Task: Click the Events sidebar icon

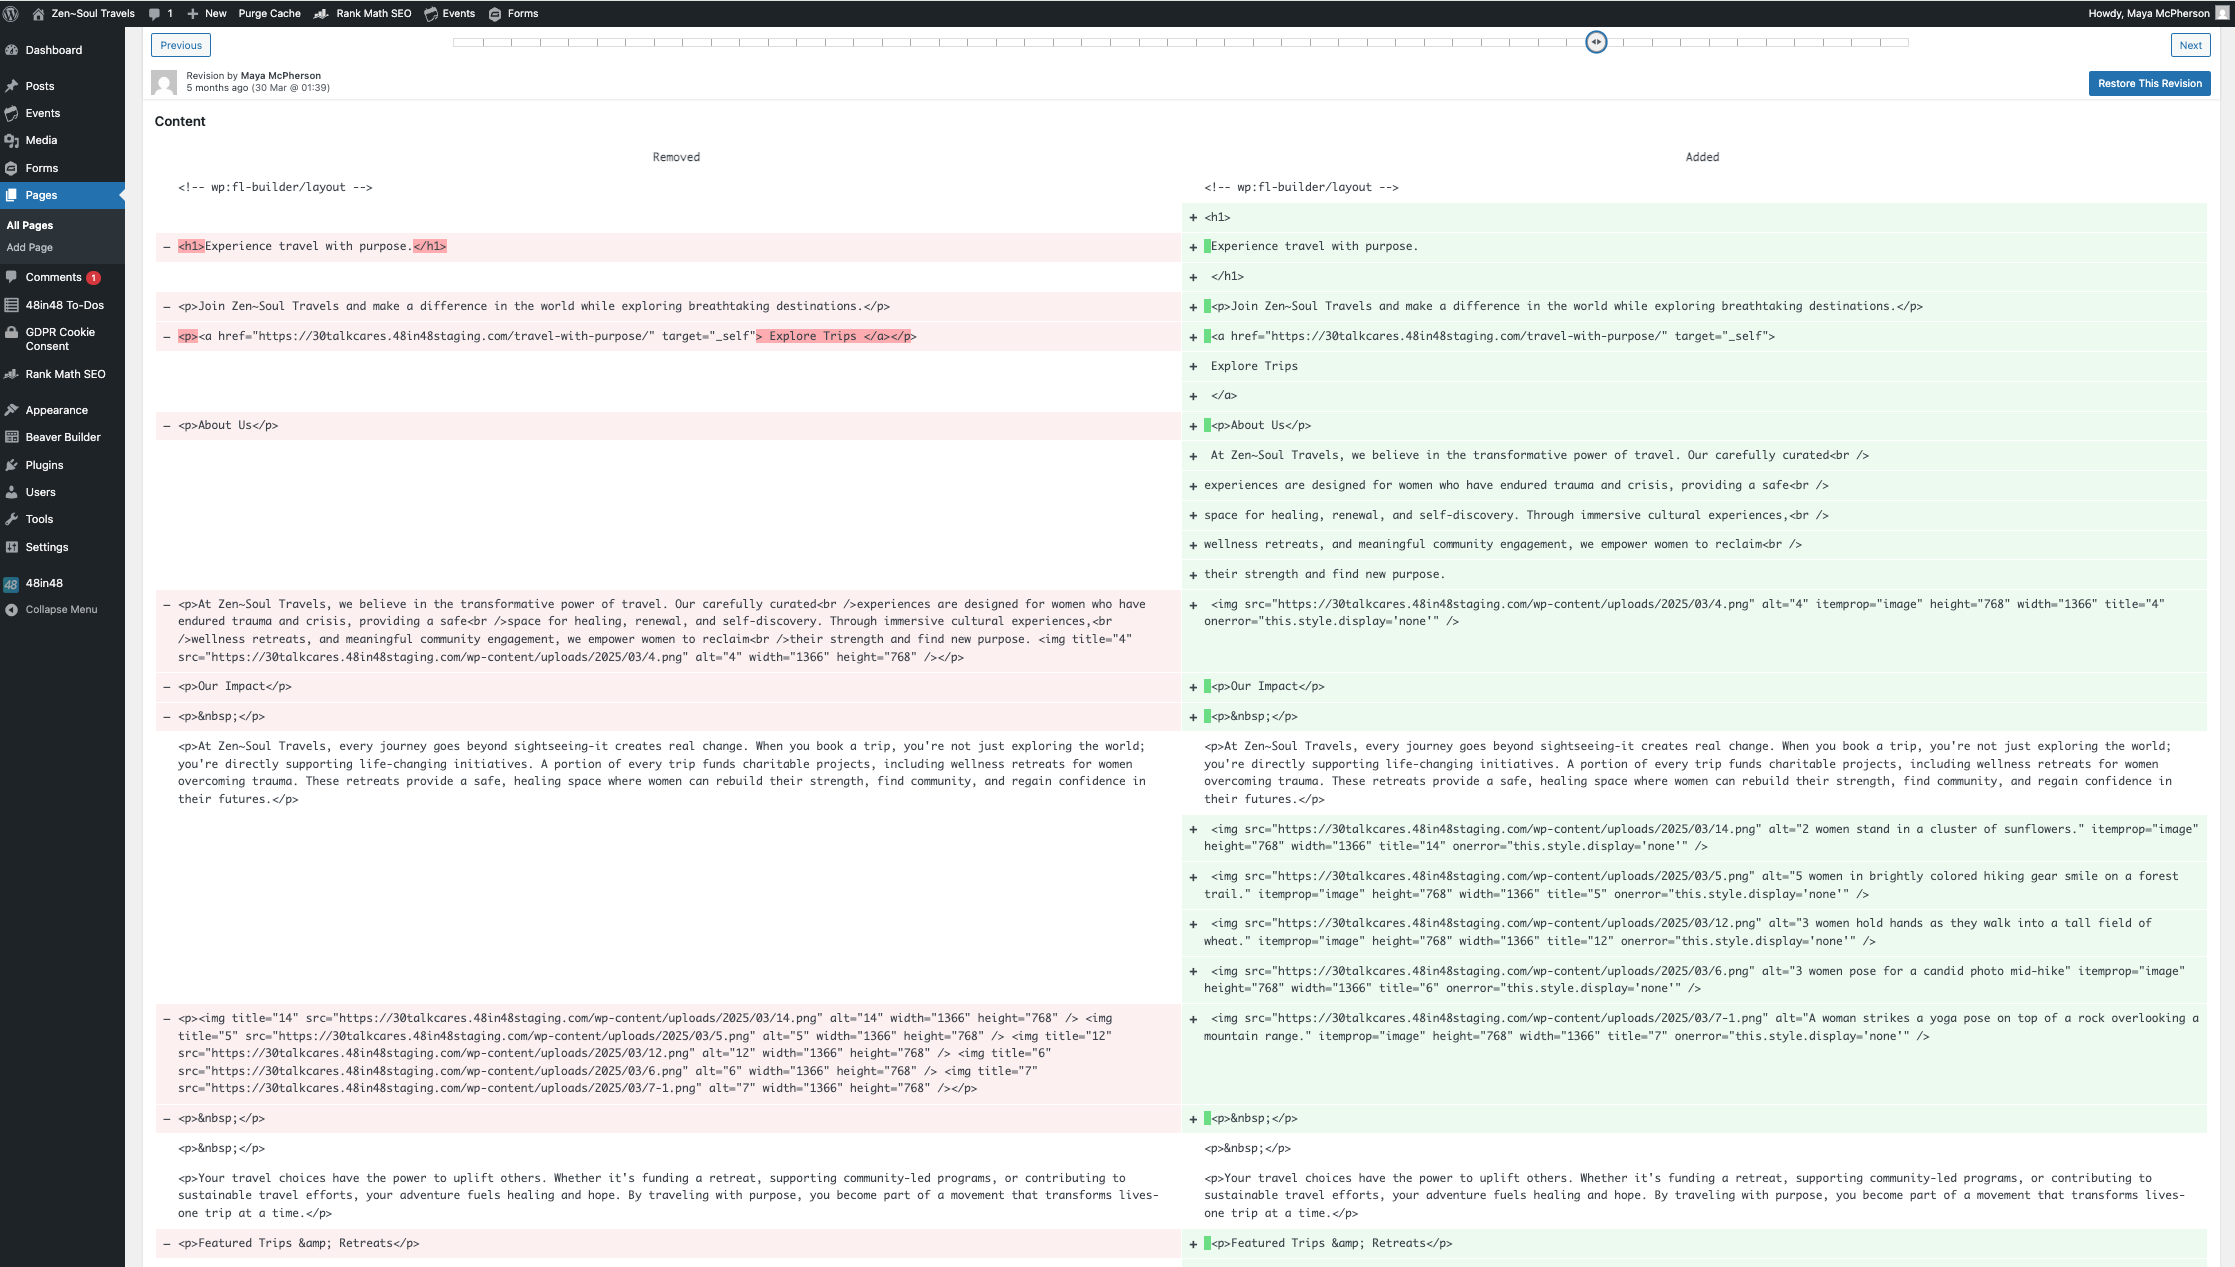Action: [x=12, y=113]
